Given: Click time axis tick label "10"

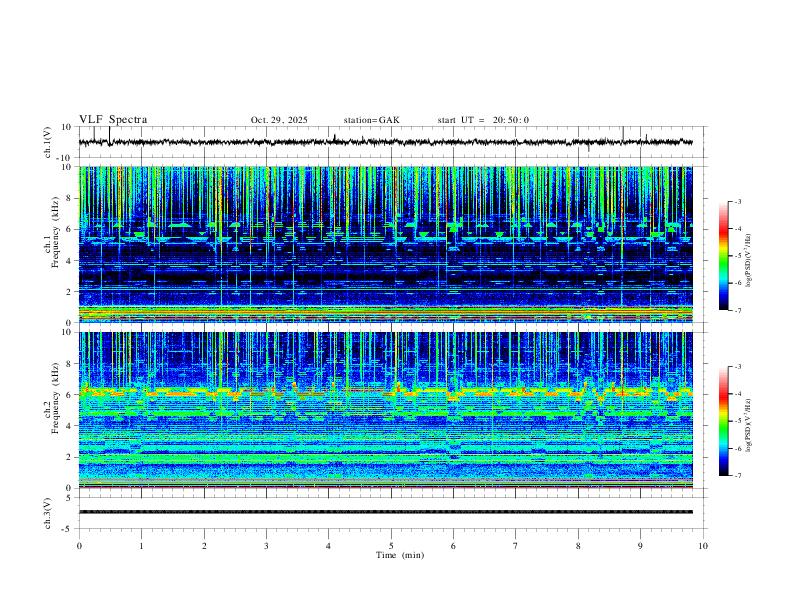Looking at the screenshot, I should click(x=703, y=546).
